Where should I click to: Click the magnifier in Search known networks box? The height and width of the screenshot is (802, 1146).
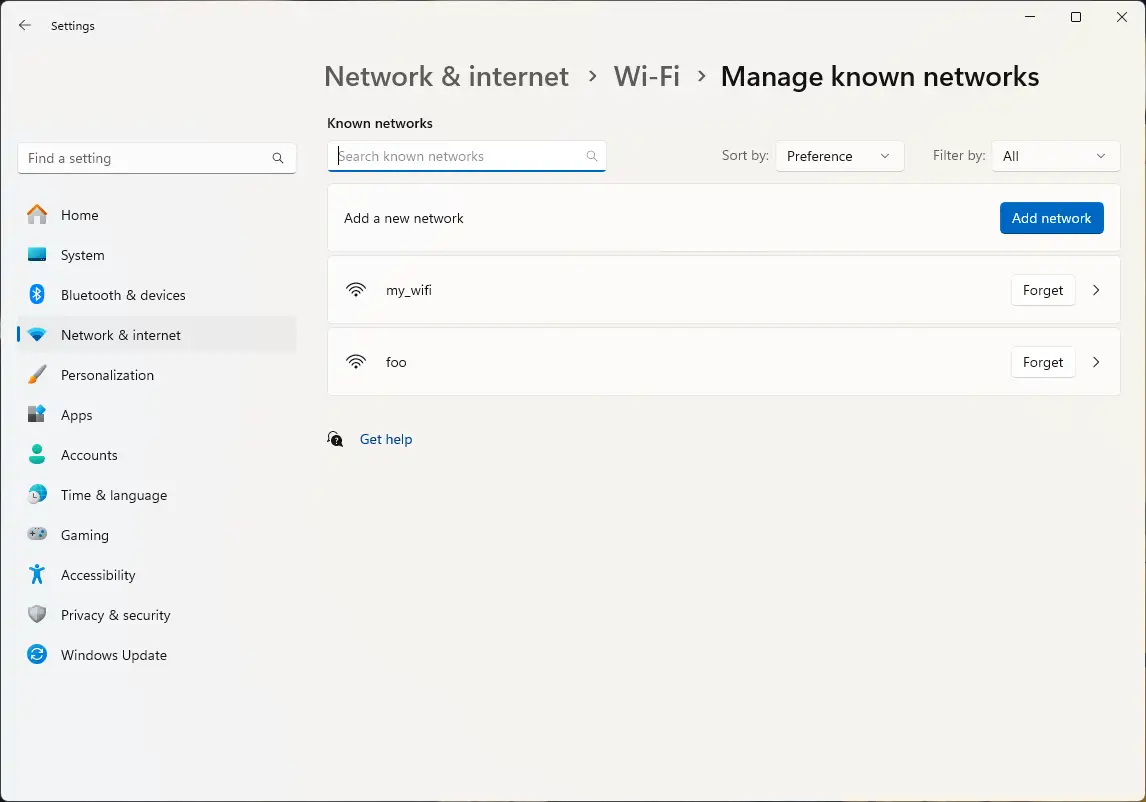coord(592,156)
